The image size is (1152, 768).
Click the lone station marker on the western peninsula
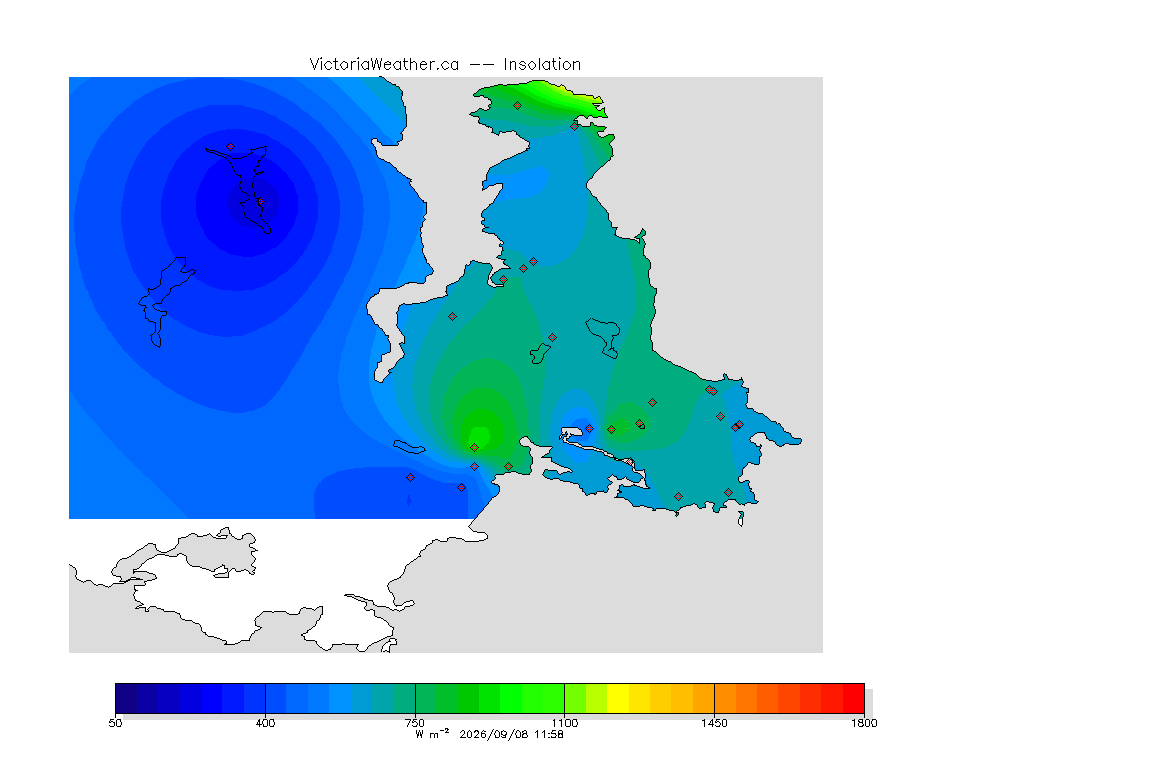point(453,317)
